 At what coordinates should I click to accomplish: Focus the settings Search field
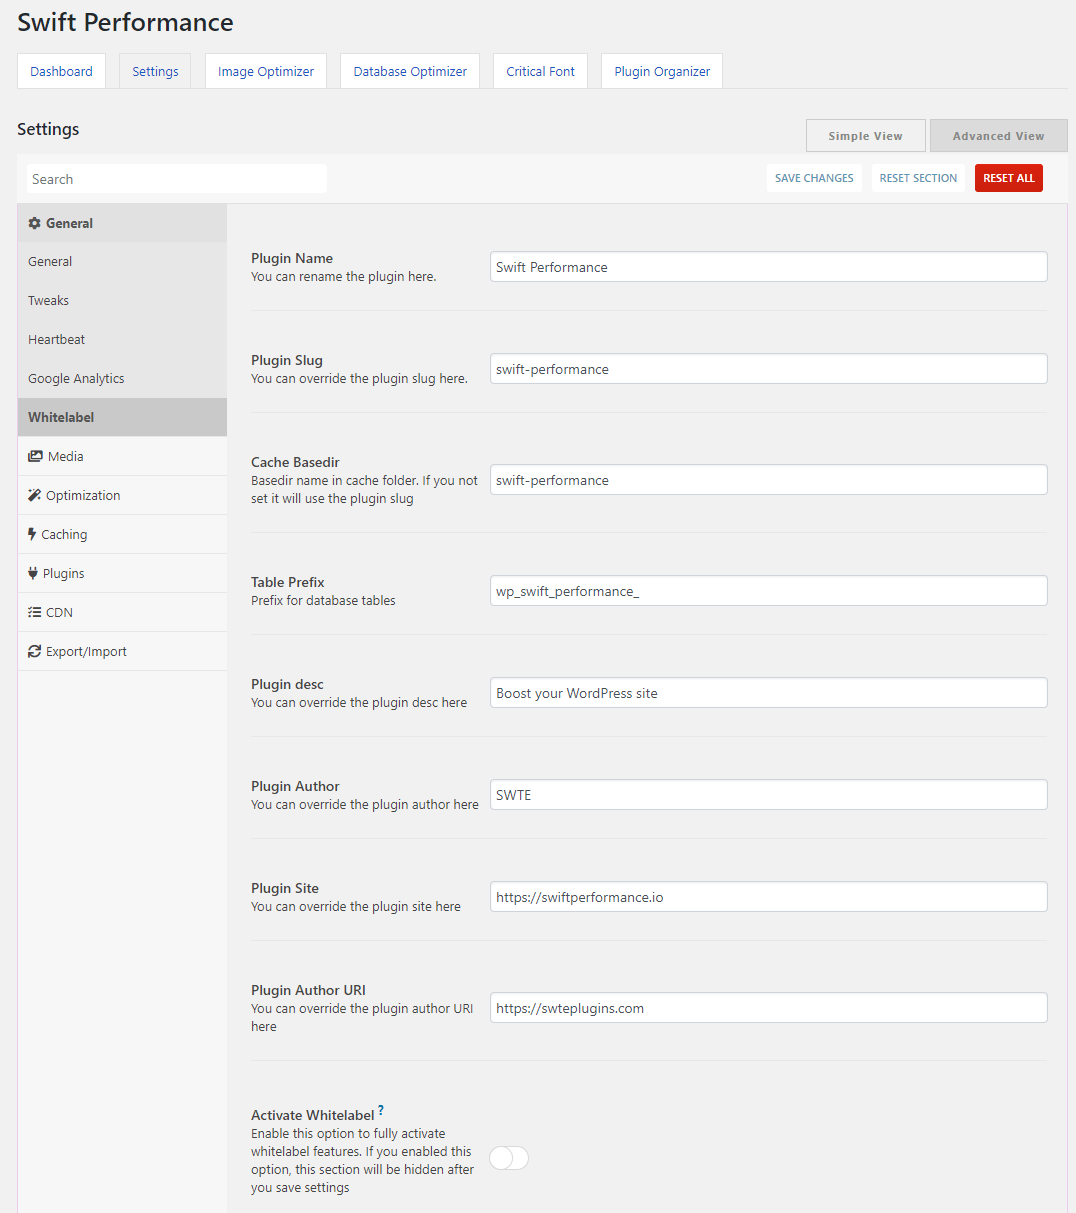click(x=177, y=179)
